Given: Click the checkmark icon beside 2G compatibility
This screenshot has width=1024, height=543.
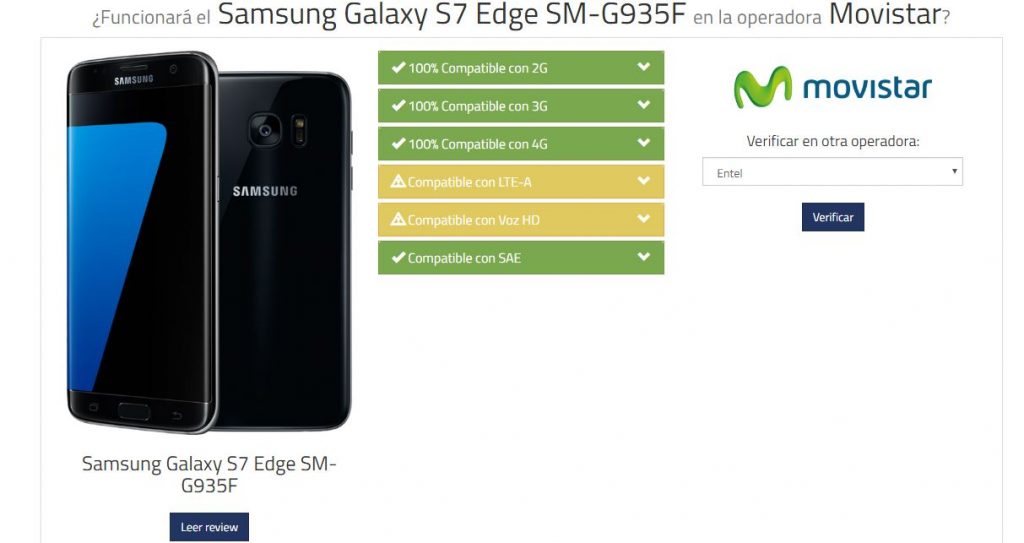Looking at the screenshot, I should point(398,67).
